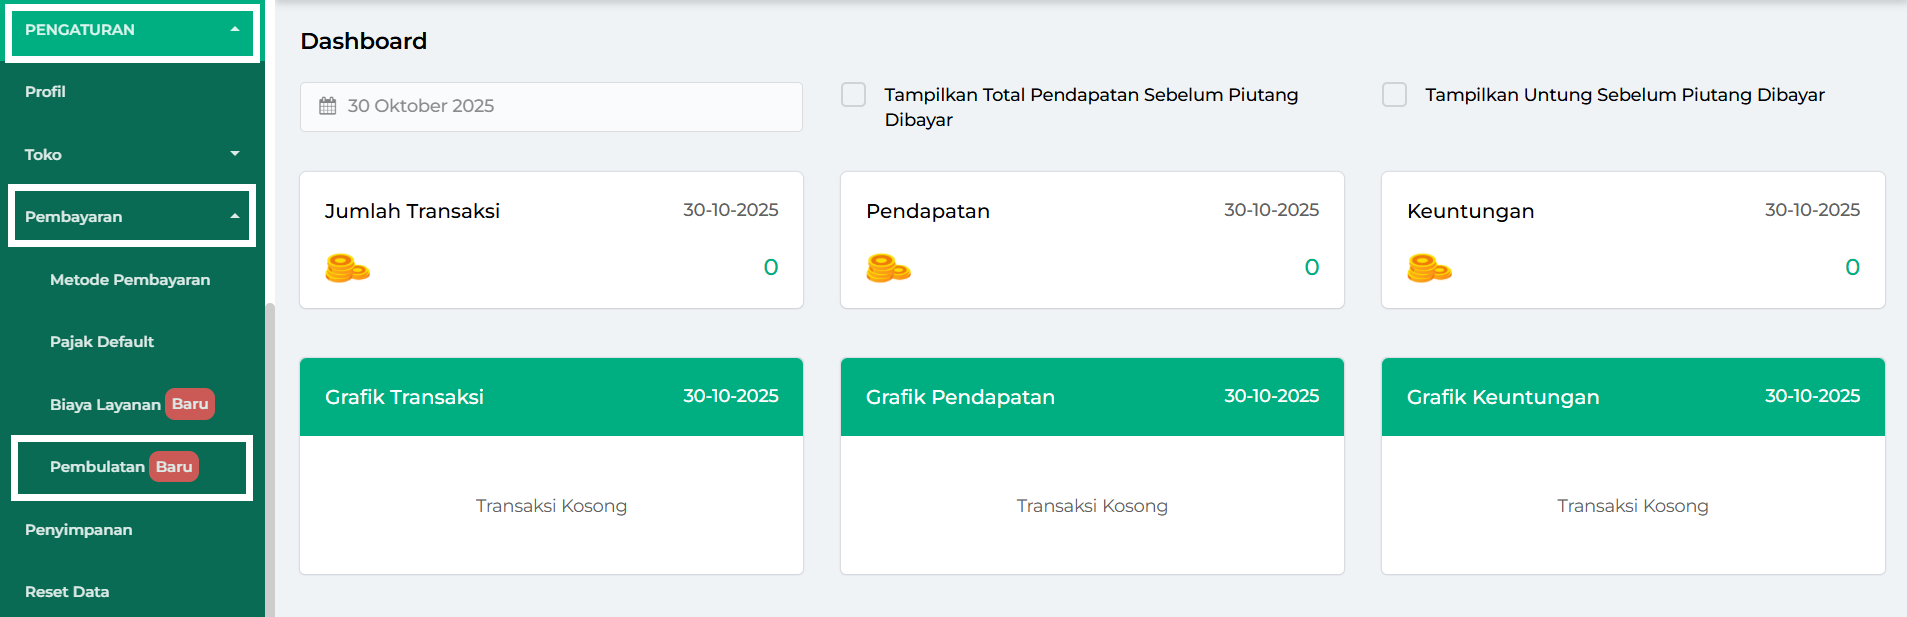Click coin icon in Keuntungan card
The width and height of the screenshot is (1907, 617).
1429,268
